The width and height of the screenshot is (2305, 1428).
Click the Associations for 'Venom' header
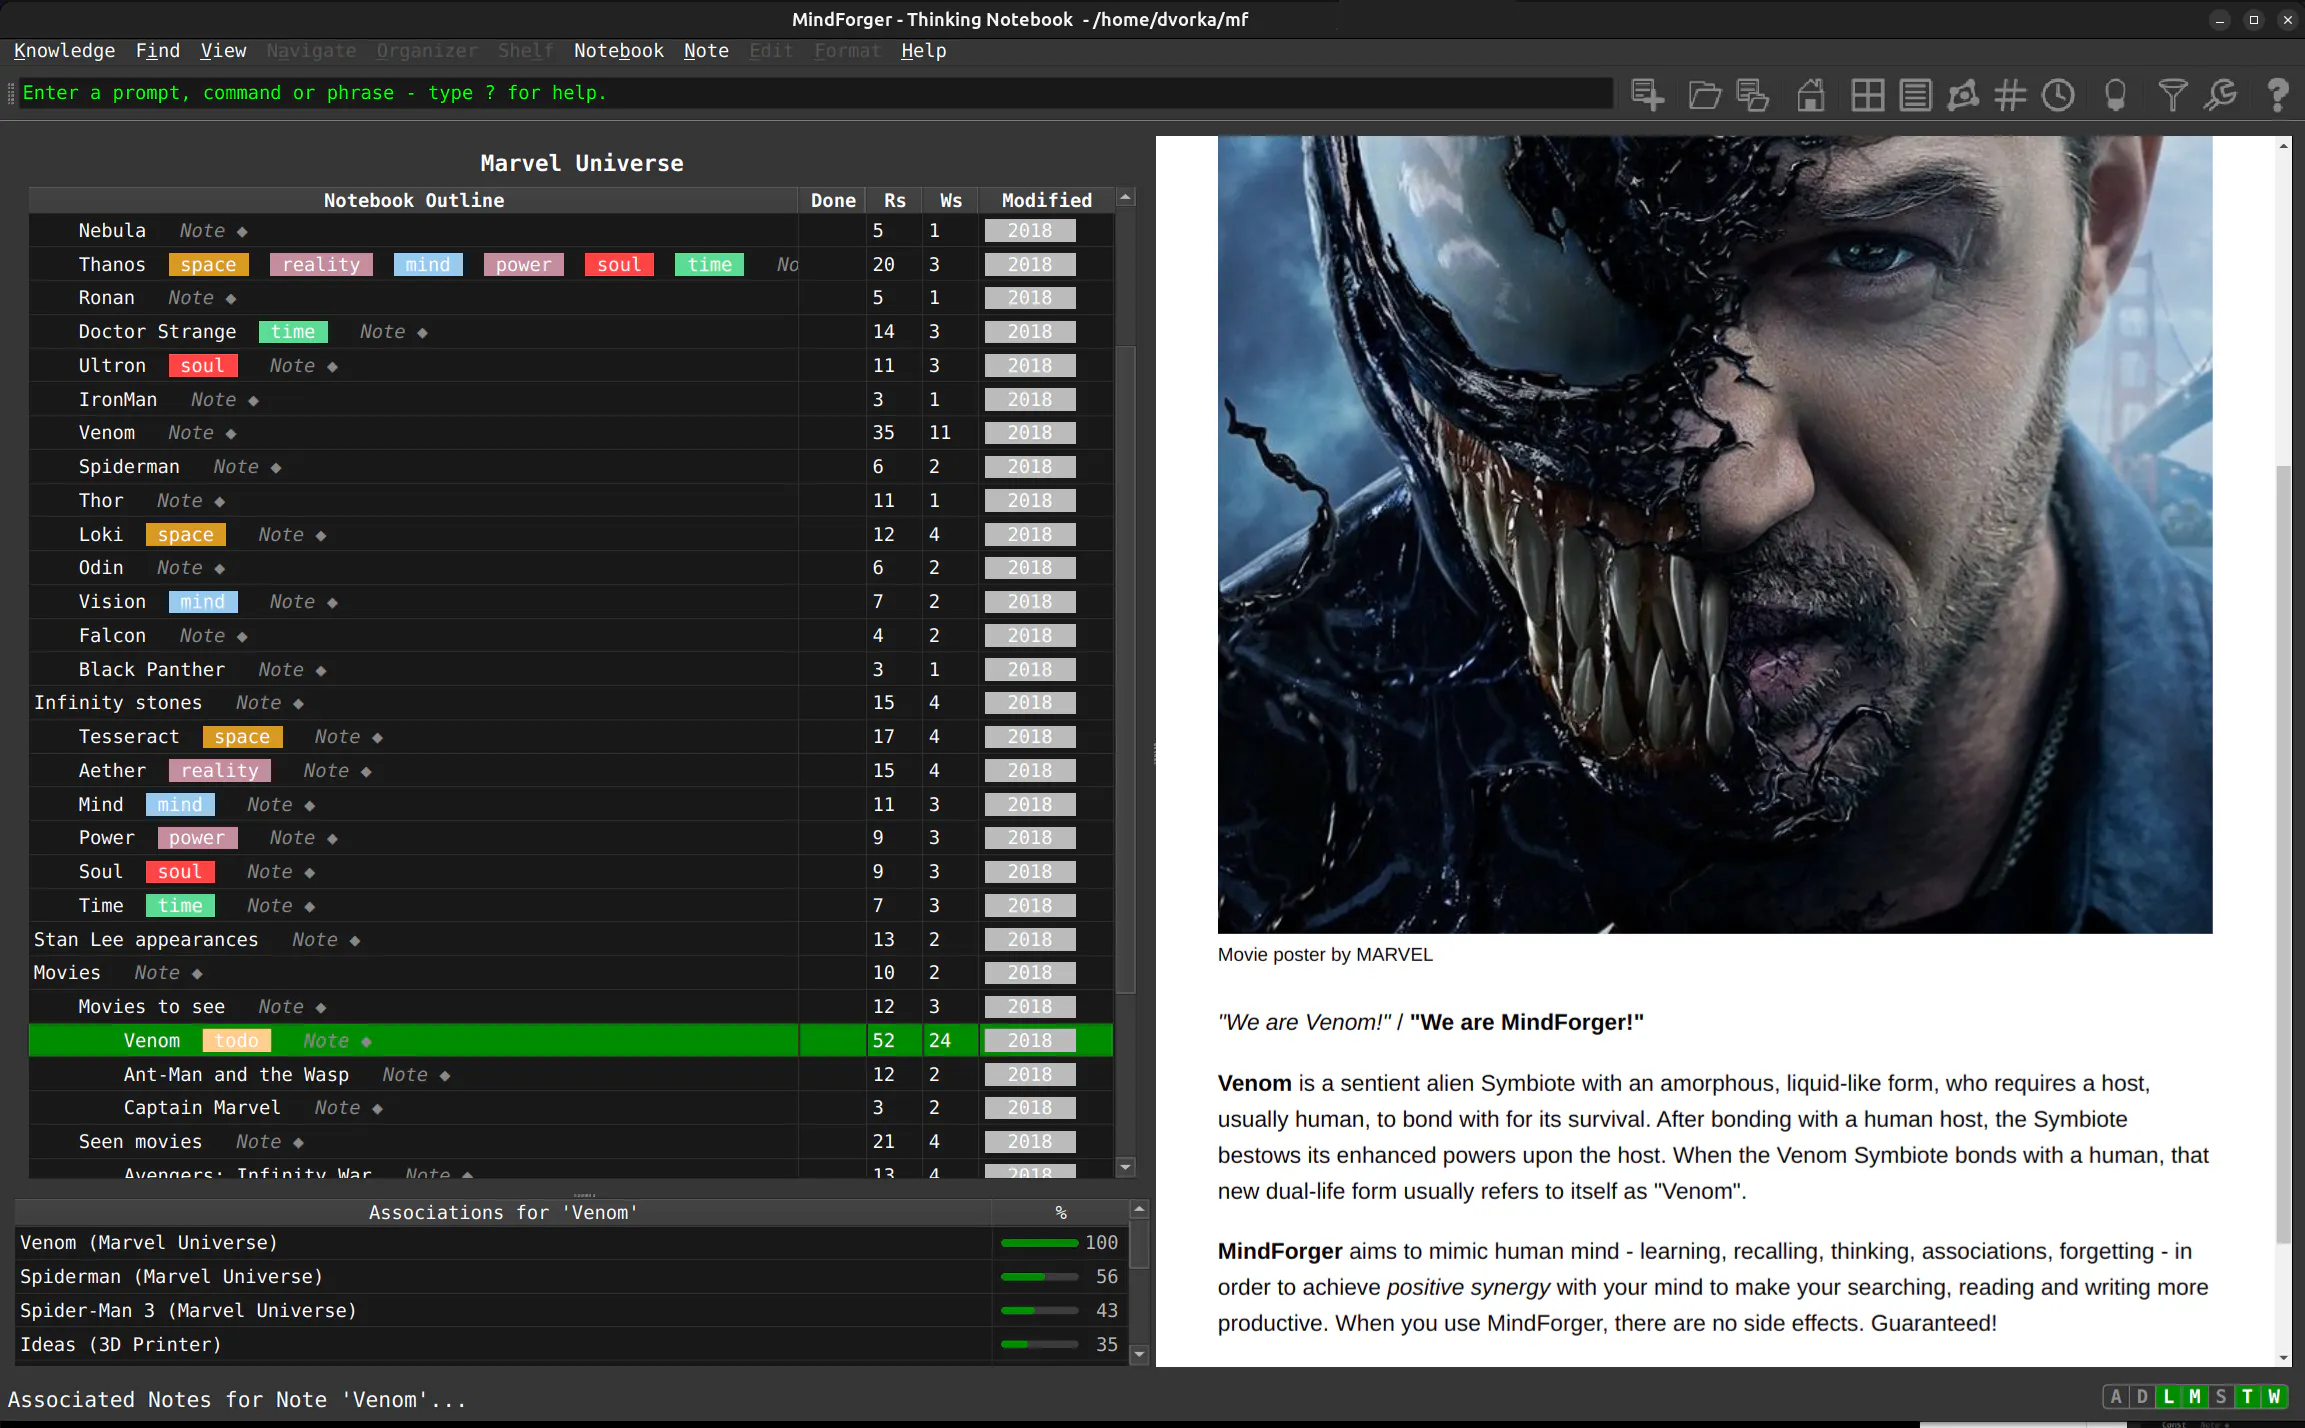[x=503, y=1212]
